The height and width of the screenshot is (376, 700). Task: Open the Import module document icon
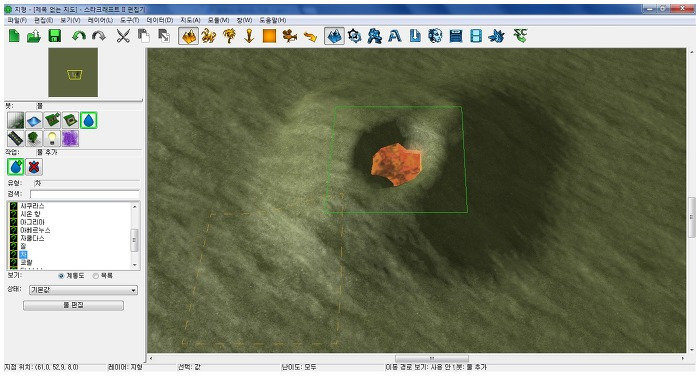[x=415, y=36]
